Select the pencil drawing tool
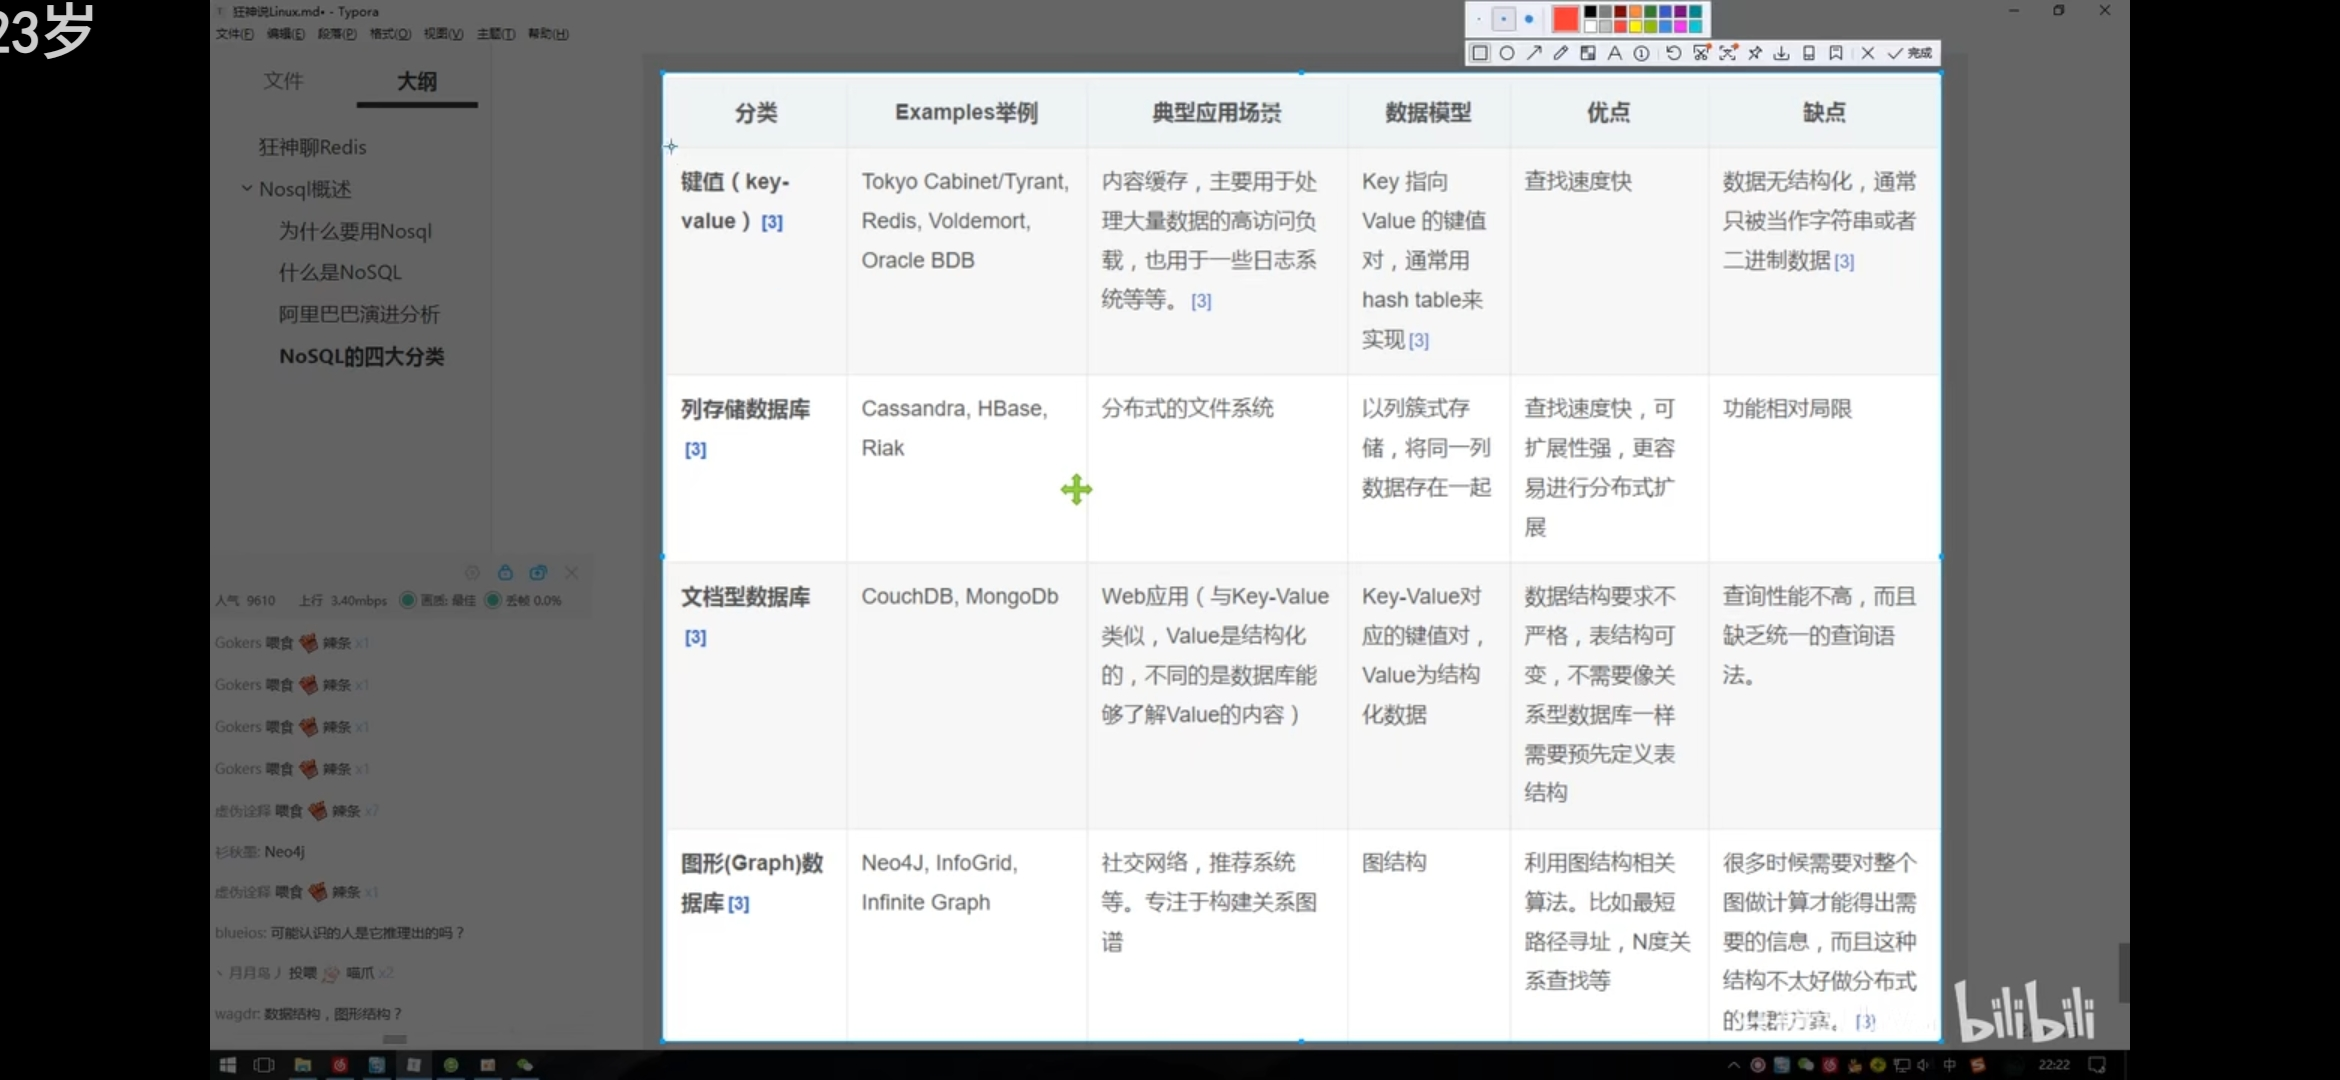This screenshot has width=2340, height=1080. pos(1561,53)
